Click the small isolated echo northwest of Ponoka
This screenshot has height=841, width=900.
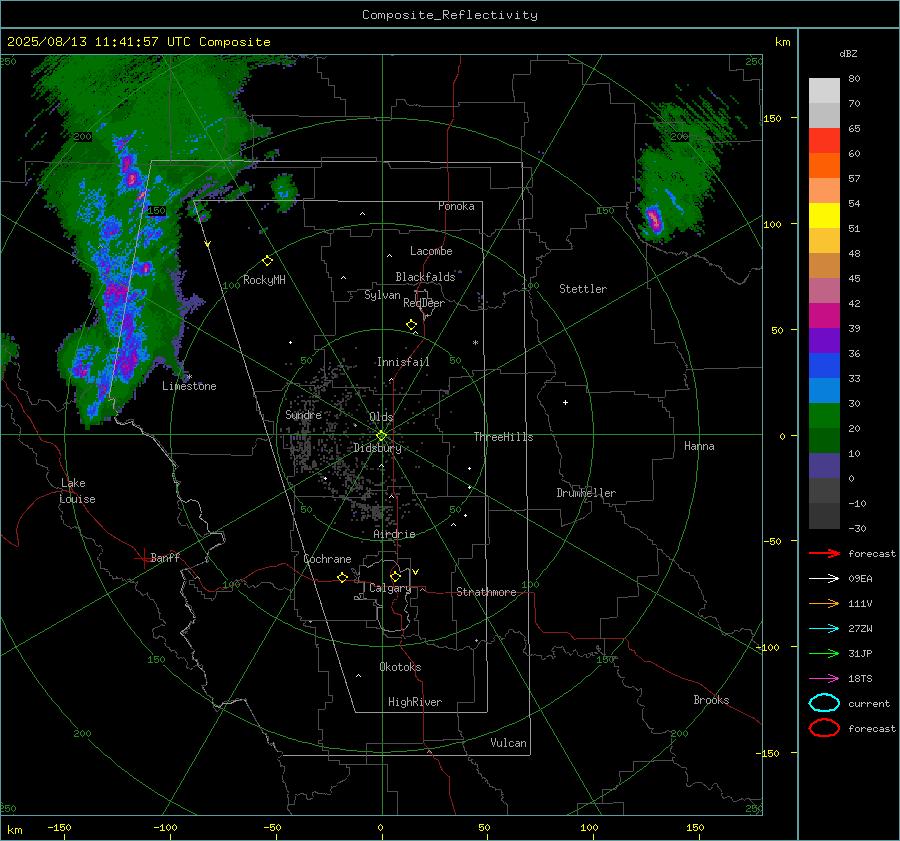pyautogui.click(x=284, y=191)
